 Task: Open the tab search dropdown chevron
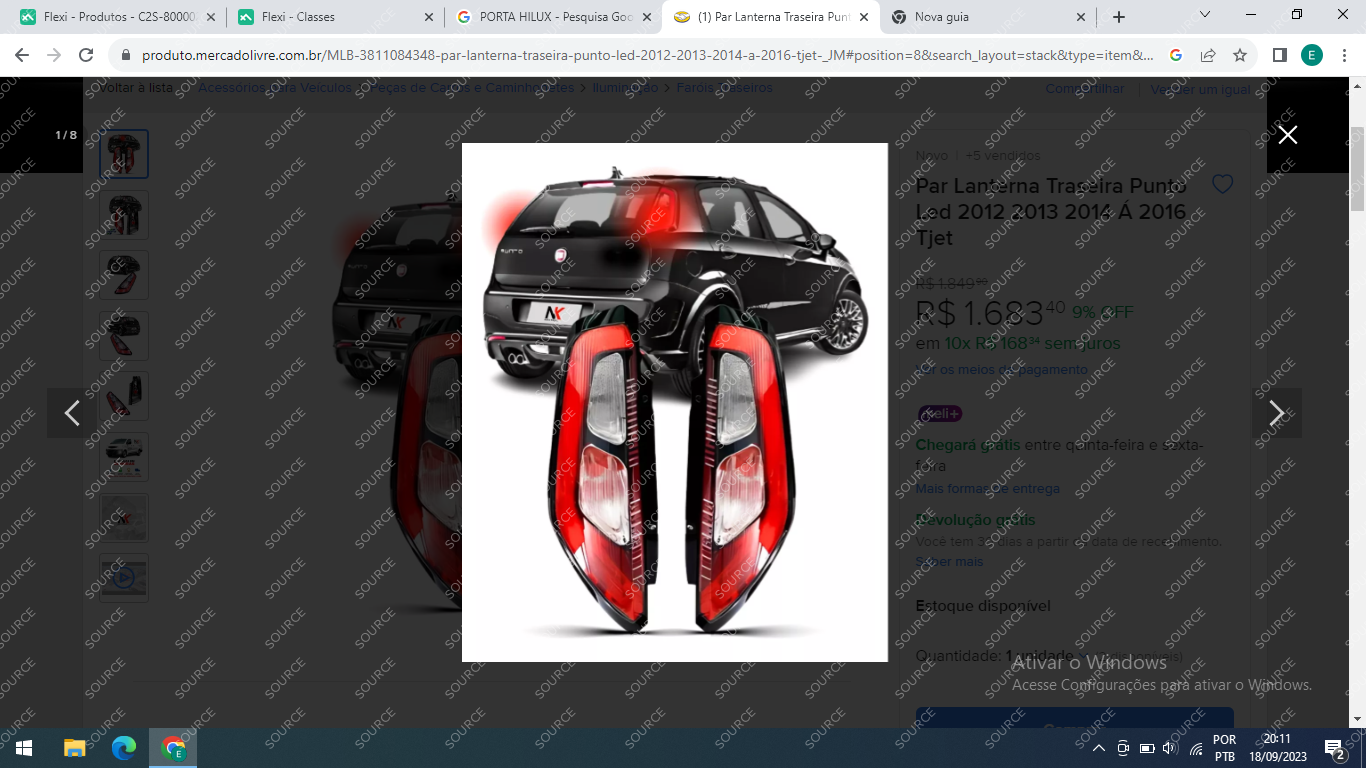click(1205, 15)
